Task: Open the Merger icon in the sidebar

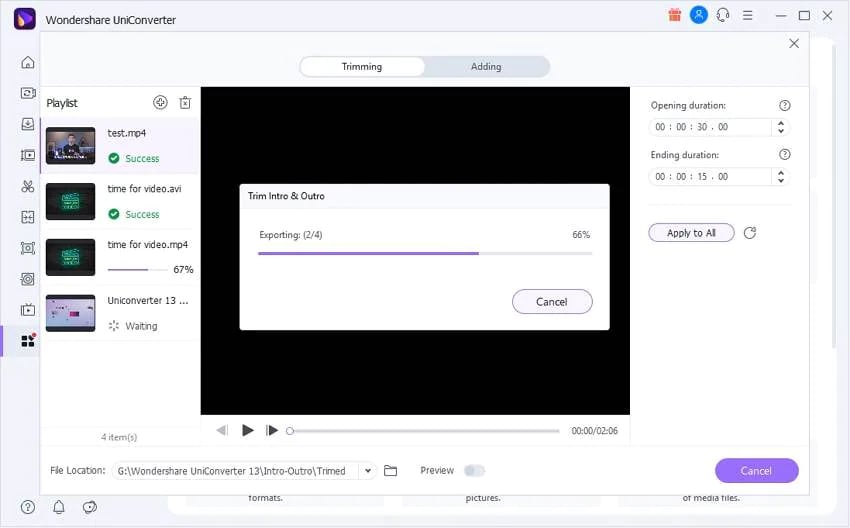Action: [x=28, y=217]
